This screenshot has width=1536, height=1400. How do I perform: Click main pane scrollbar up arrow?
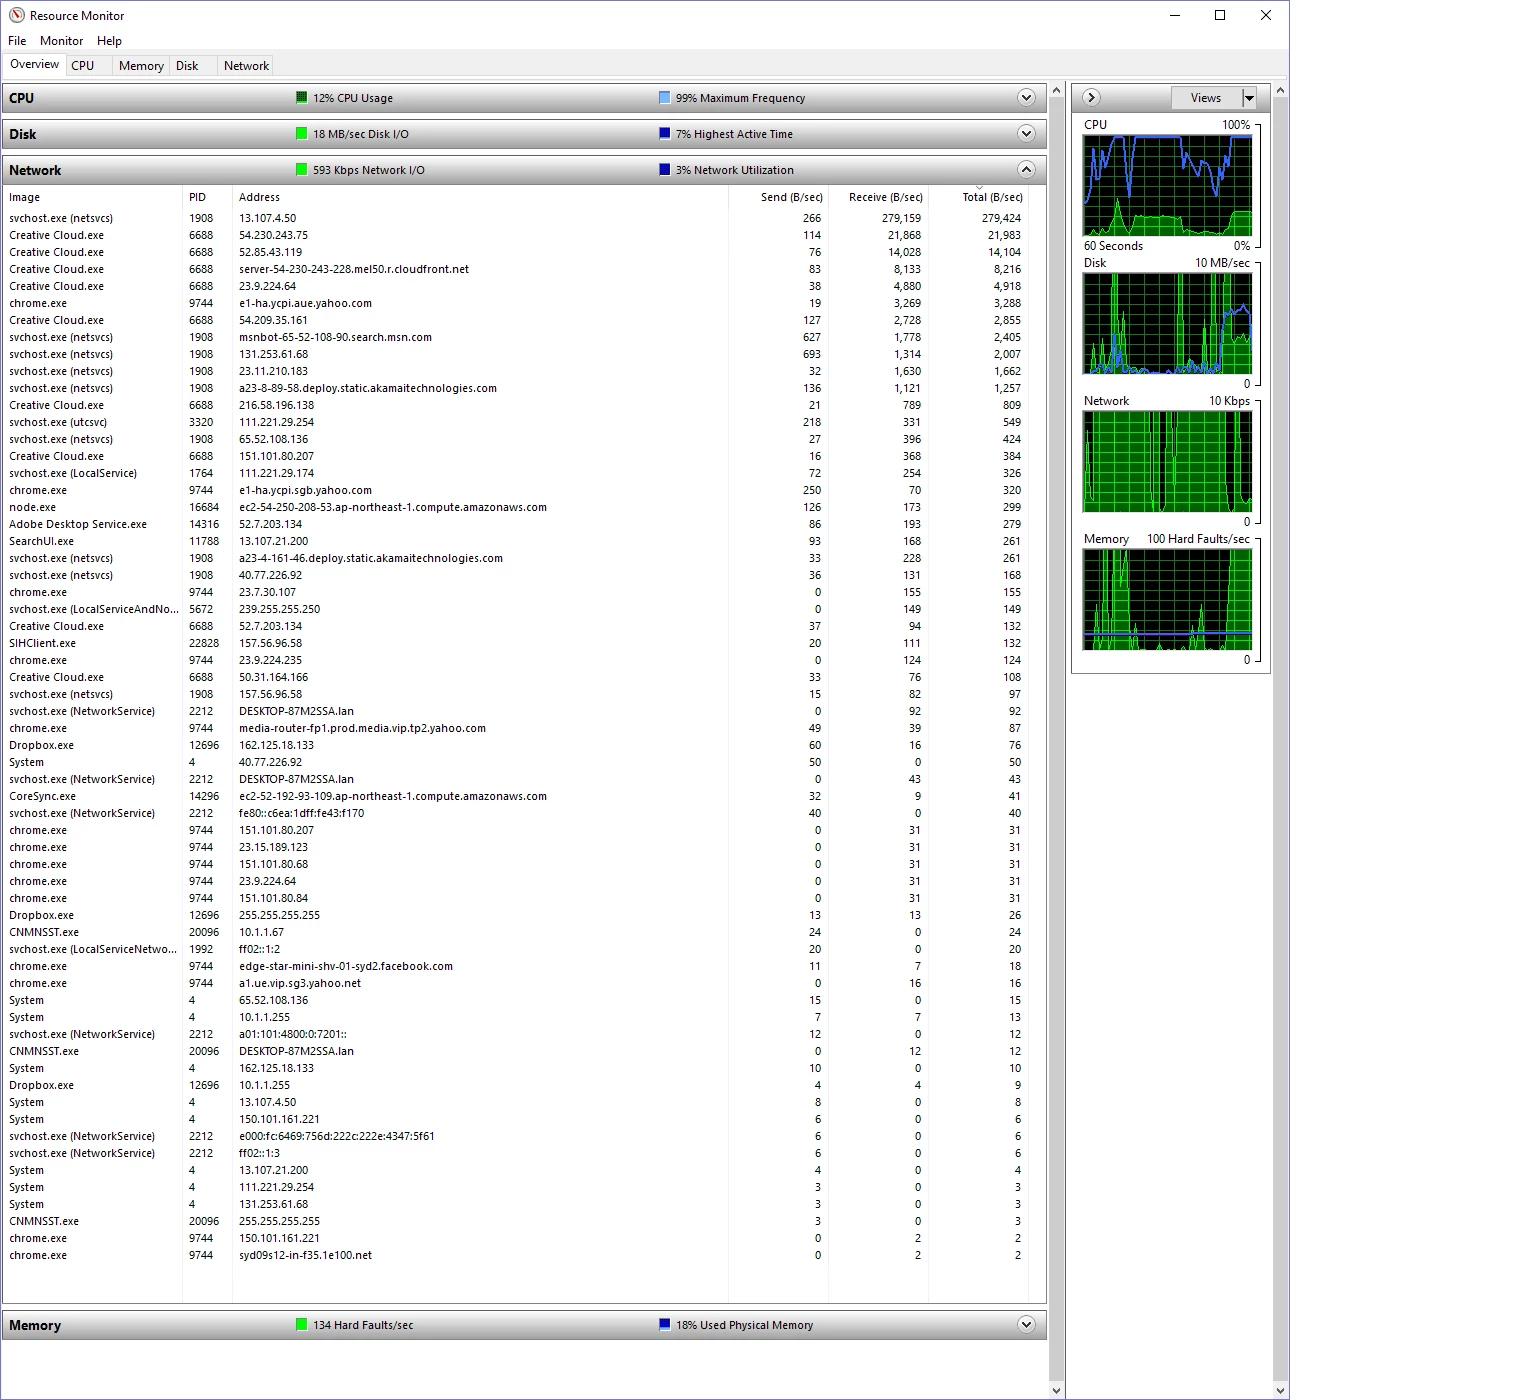tap(1056, 91)
